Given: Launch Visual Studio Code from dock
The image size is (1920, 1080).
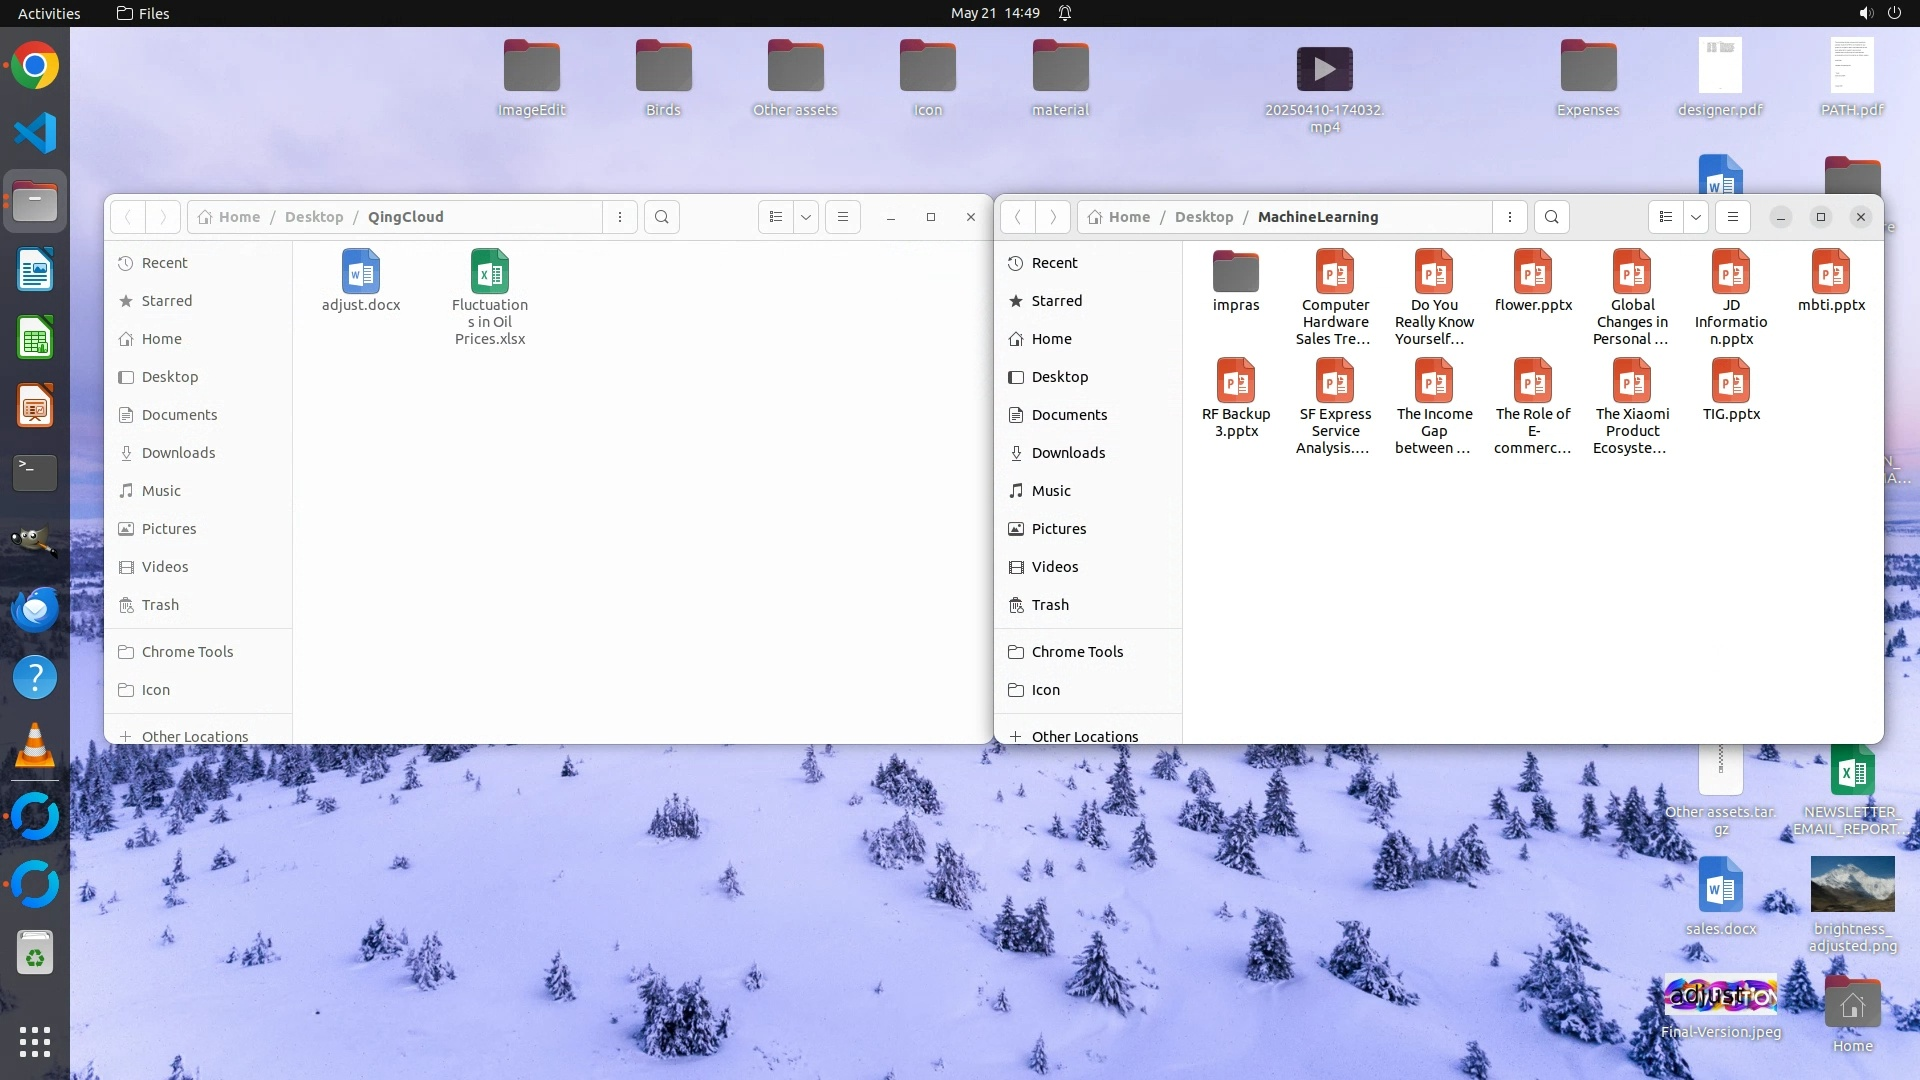Looking at the screenshot, I should coord(35,133).
